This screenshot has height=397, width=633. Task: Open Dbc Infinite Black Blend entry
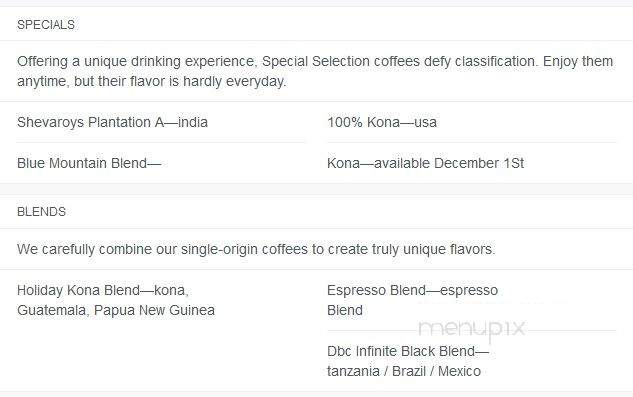(408, 361)
